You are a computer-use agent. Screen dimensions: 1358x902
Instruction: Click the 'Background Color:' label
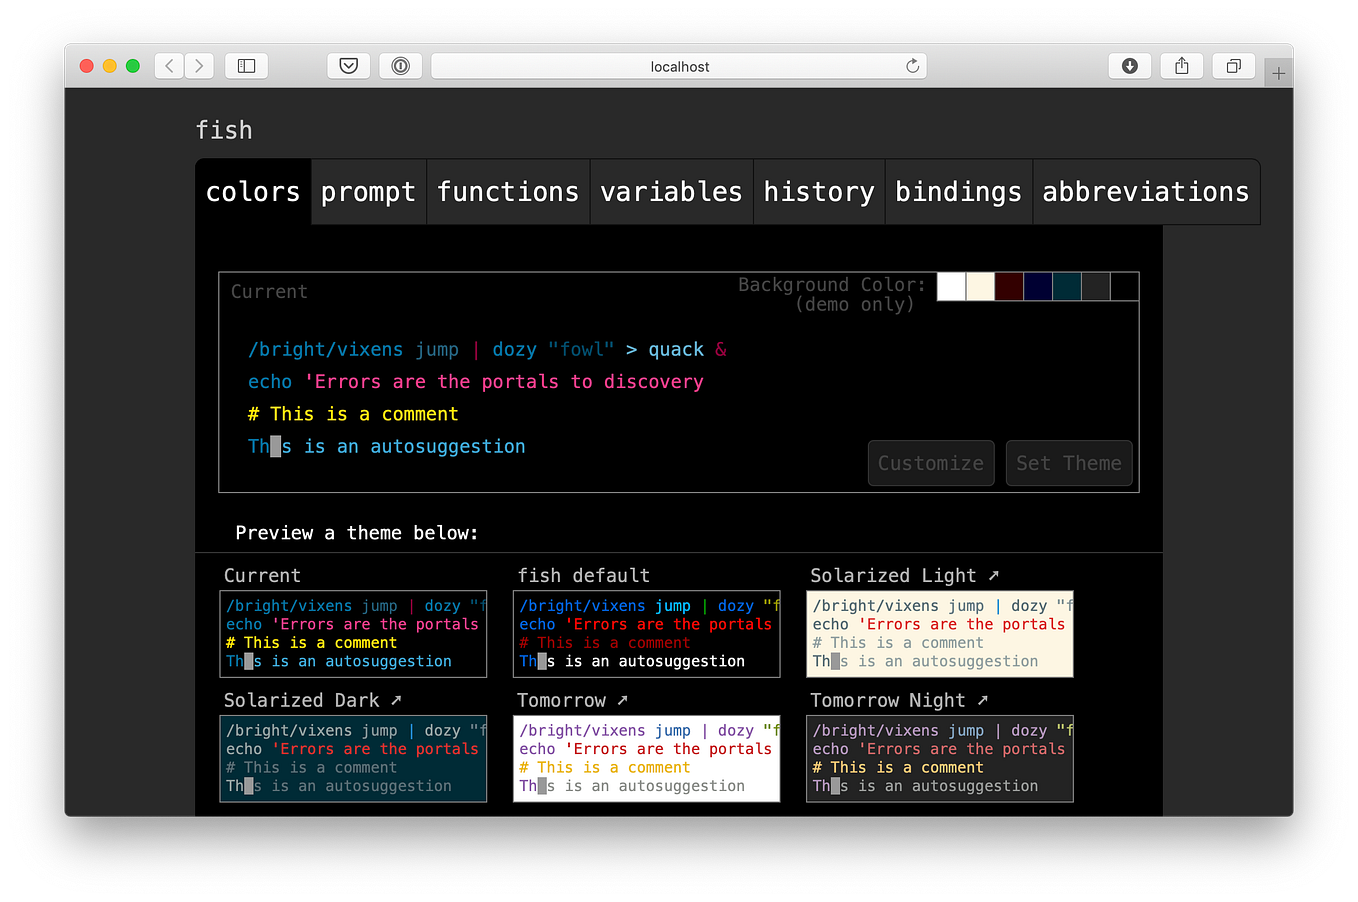tap(832, 285)
